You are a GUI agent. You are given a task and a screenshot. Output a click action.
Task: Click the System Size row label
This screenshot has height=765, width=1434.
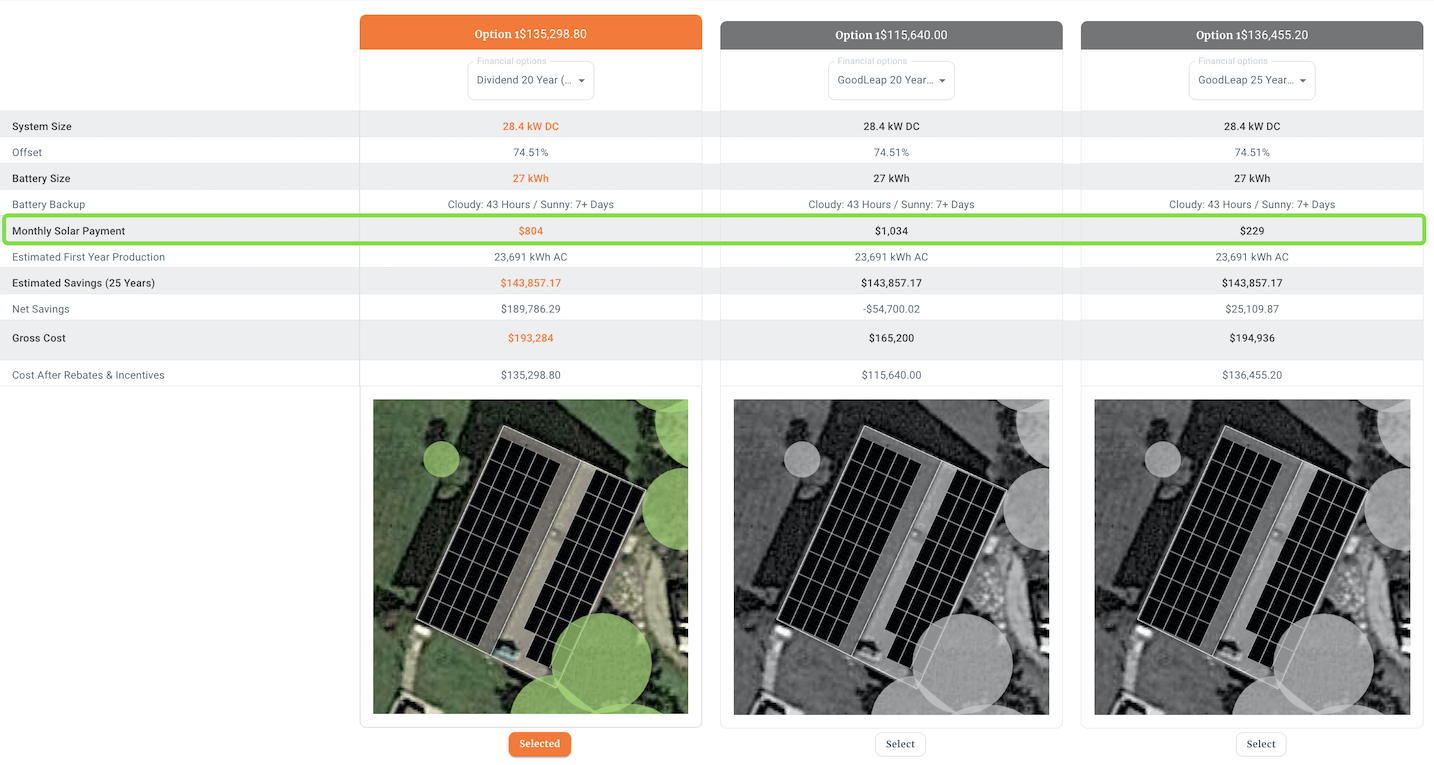coord(42,126)
